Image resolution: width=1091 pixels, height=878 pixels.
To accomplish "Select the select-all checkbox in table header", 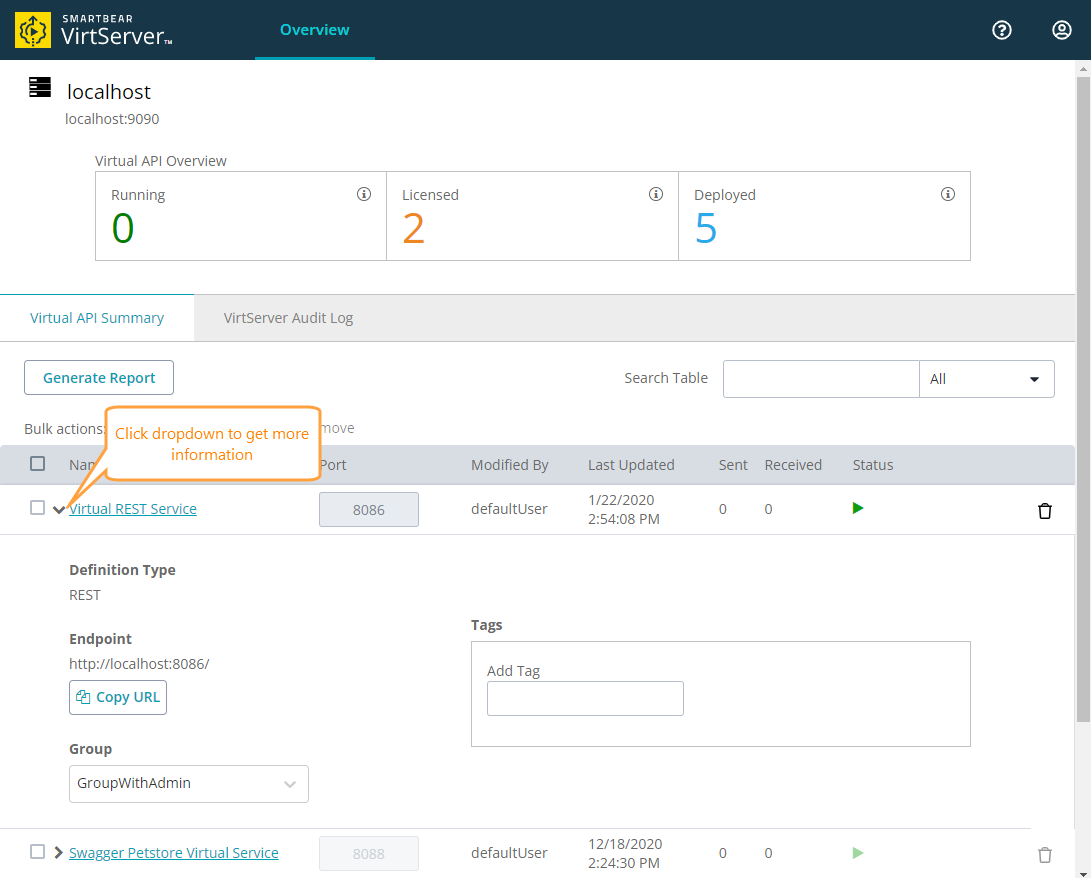I will tap(37, 463).
